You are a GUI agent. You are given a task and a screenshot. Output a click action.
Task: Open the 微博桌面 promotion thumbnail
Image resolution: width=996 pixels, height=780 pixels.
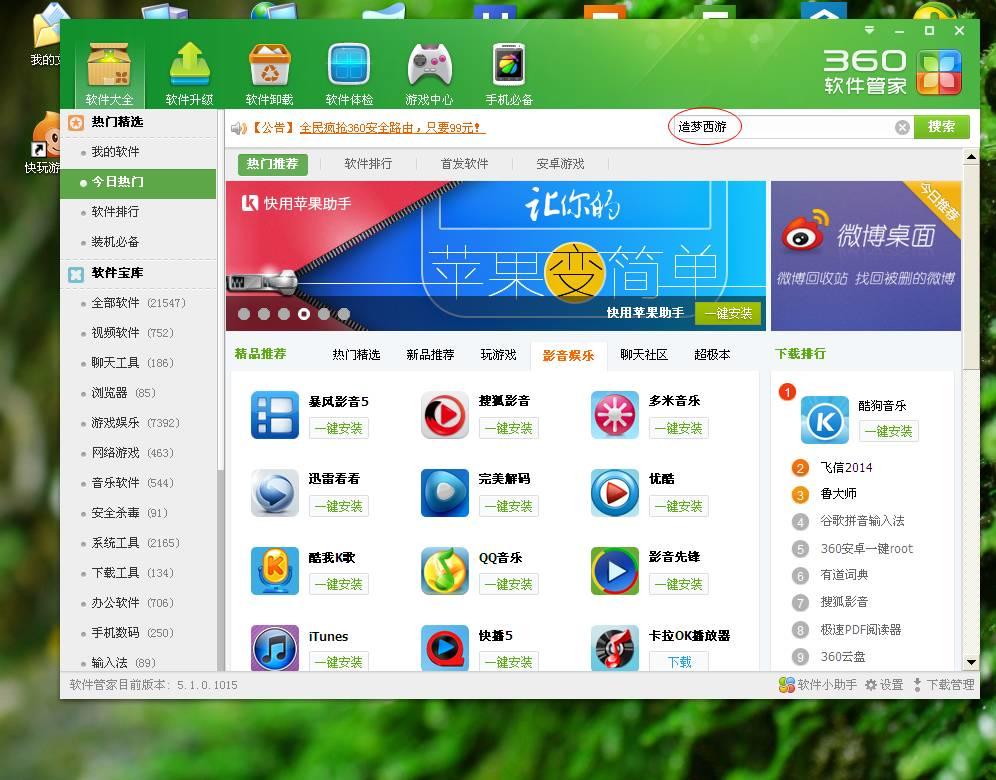point(866,256)
